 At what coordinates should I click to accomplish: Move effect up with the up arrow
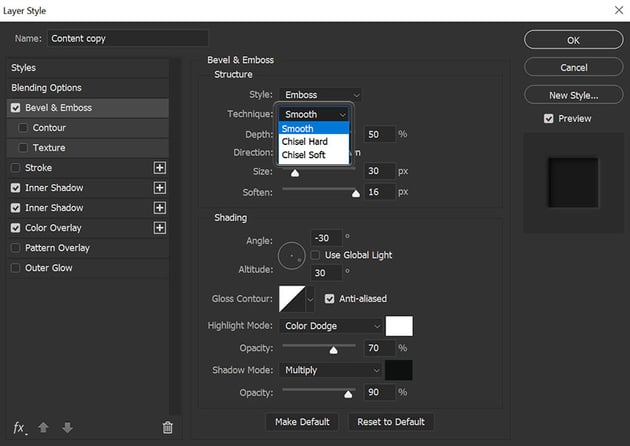coord(43,428)
